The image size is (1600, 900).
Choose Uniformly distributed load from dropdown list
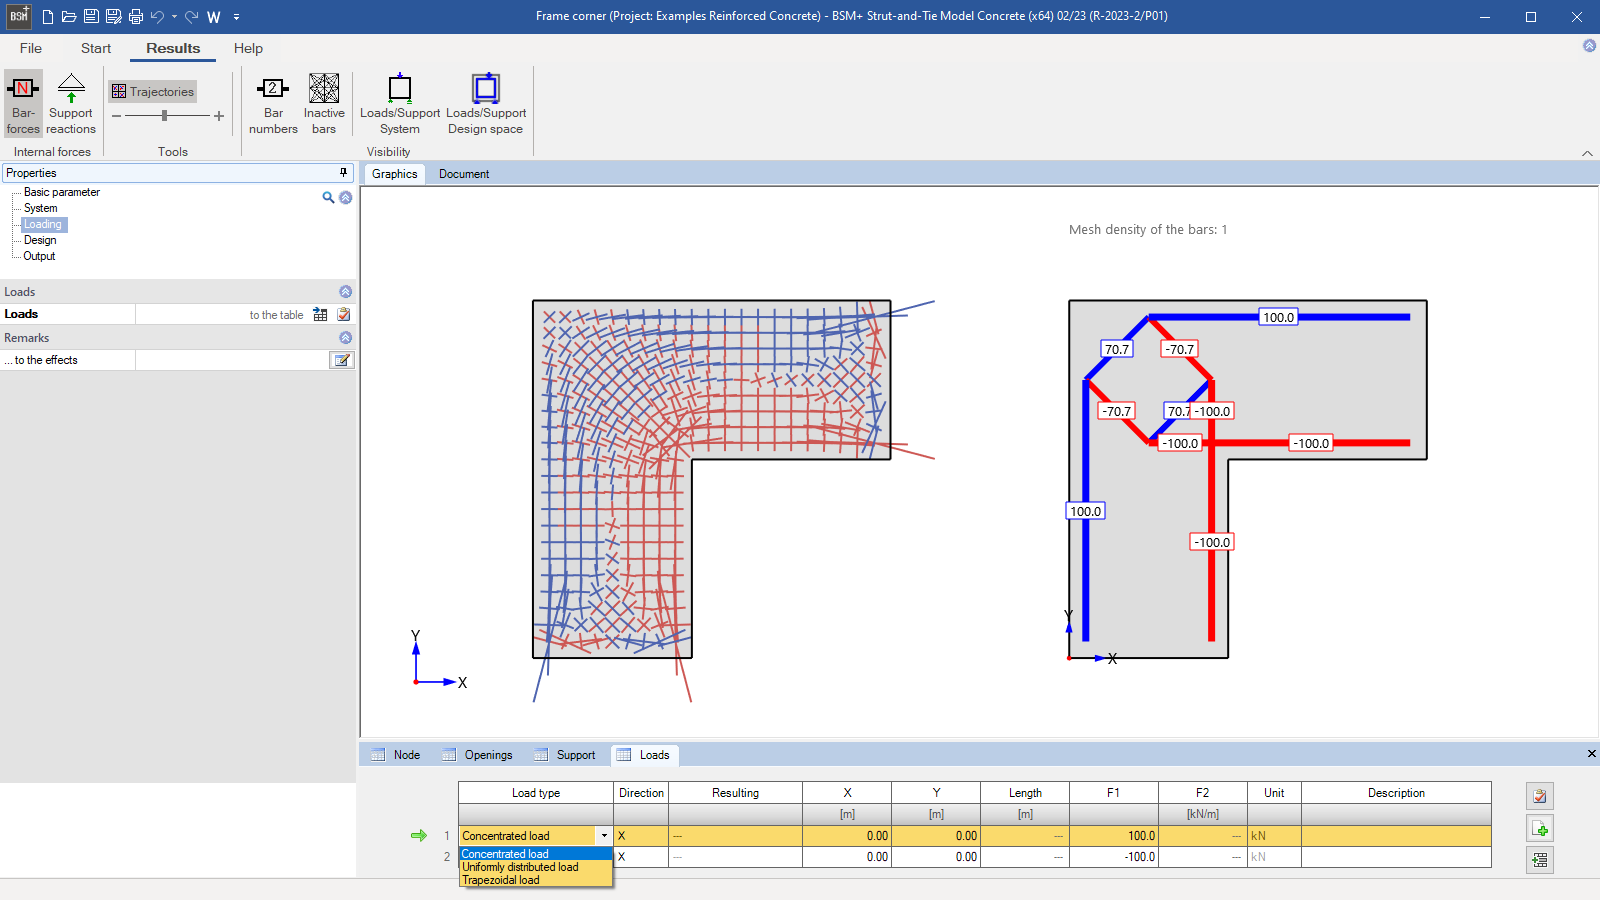point(536,867)
